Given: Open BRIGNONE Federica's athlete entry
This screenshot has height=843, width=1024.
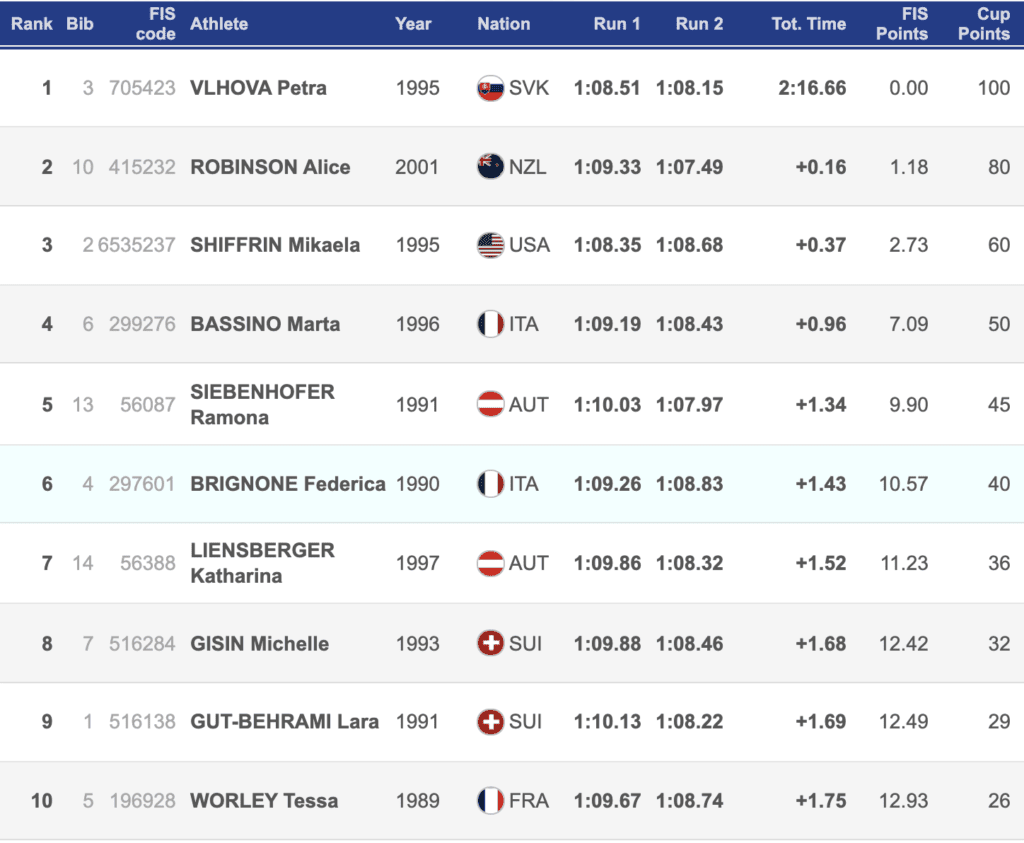Looking at the screenshot, I should (x=288, y=484).
